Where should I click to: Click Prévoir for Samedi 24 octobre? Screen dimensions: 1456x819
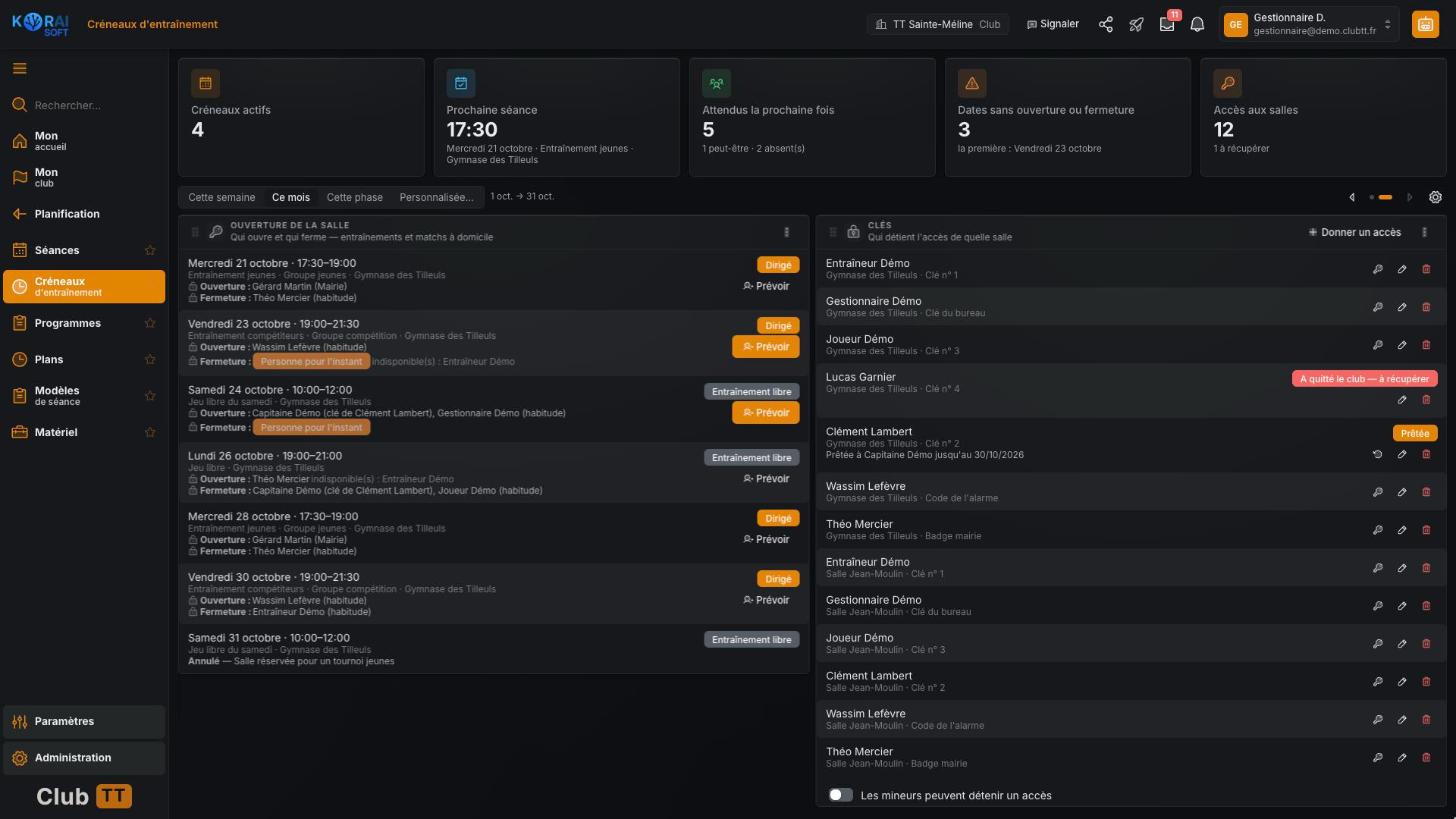[766, 412]
